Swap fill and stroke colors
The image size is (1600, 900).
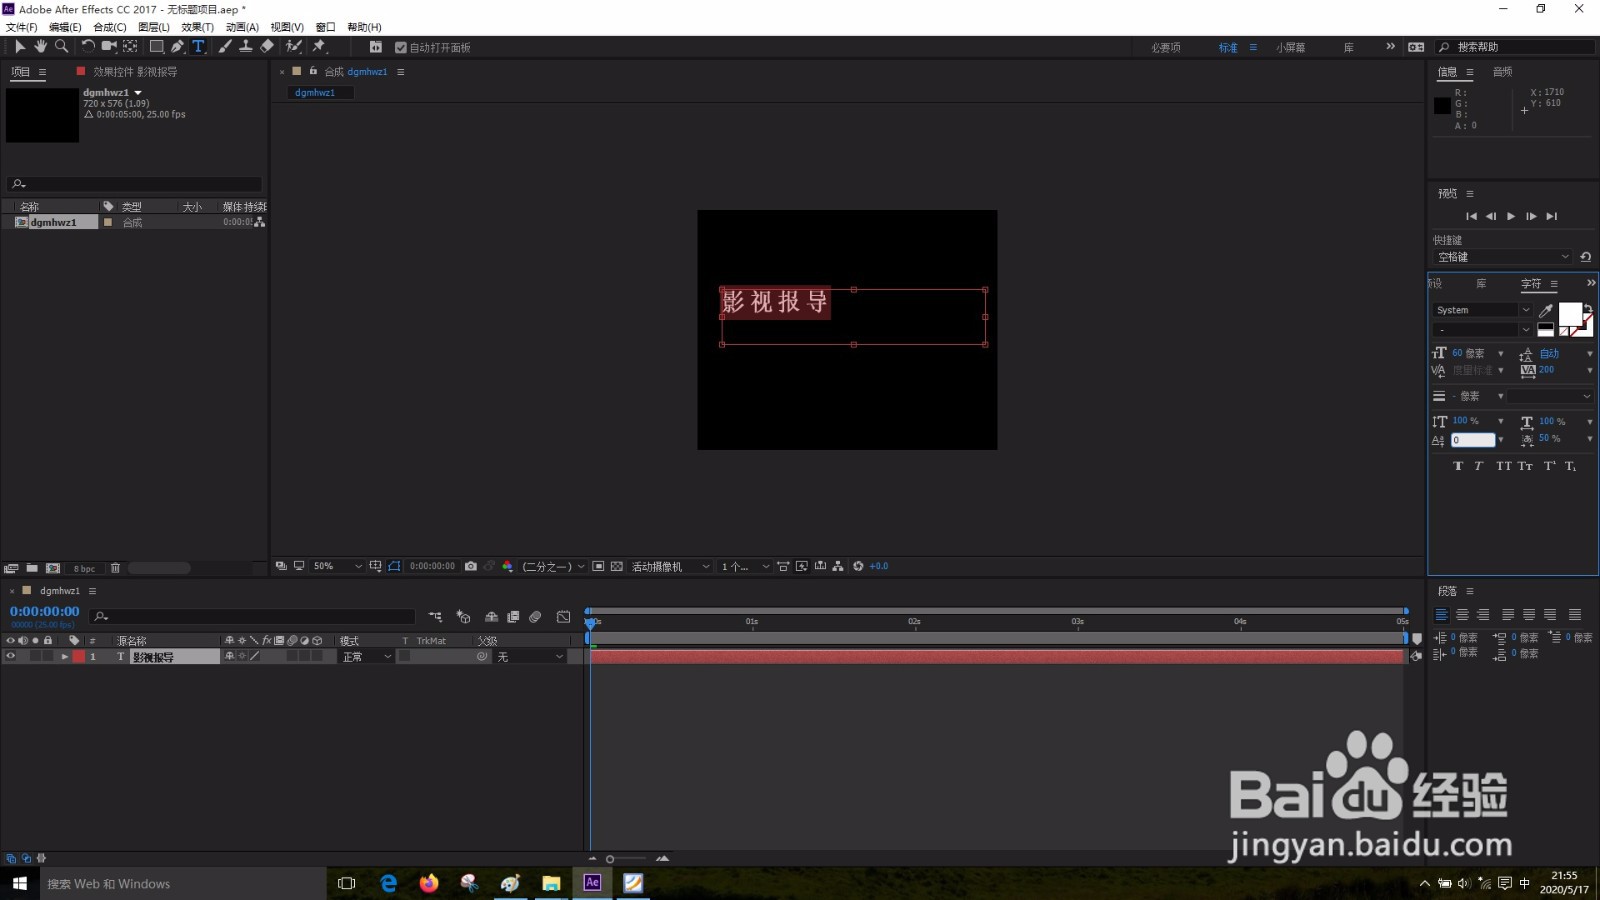(1588, 308)
